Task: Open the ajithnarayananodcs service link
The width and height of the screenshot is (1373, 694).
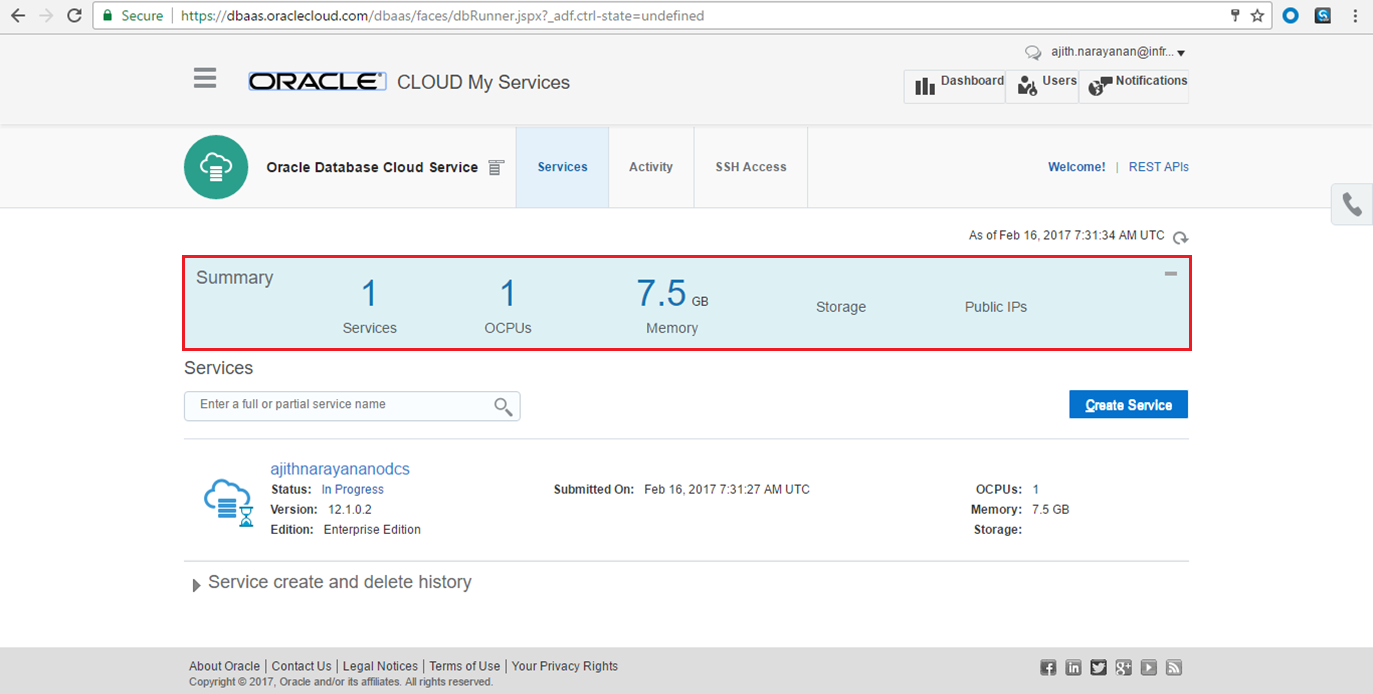Action: (340, 469)
